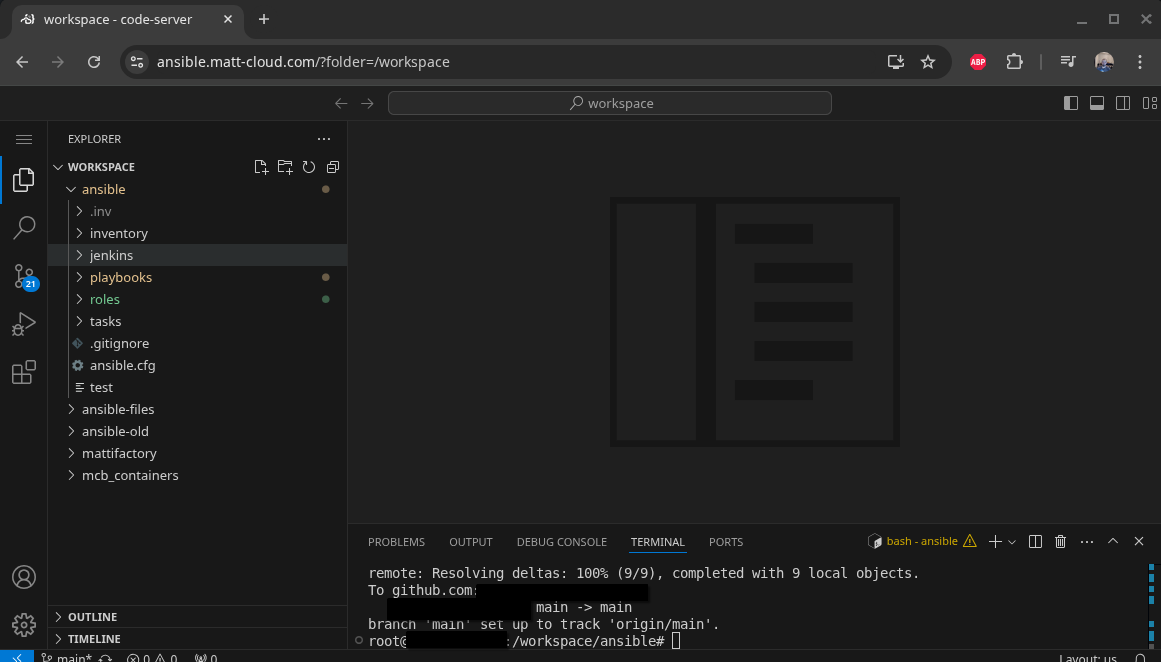Open the Search view in activity bar

(x=24, y=228)
